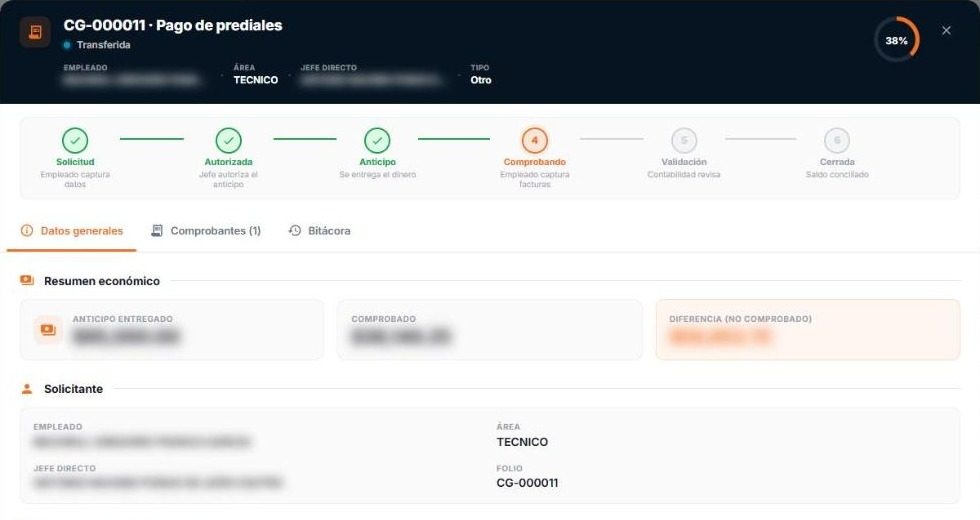Click the info icon on Datos generales
The image size is (980, 520).
click(27, 231)
